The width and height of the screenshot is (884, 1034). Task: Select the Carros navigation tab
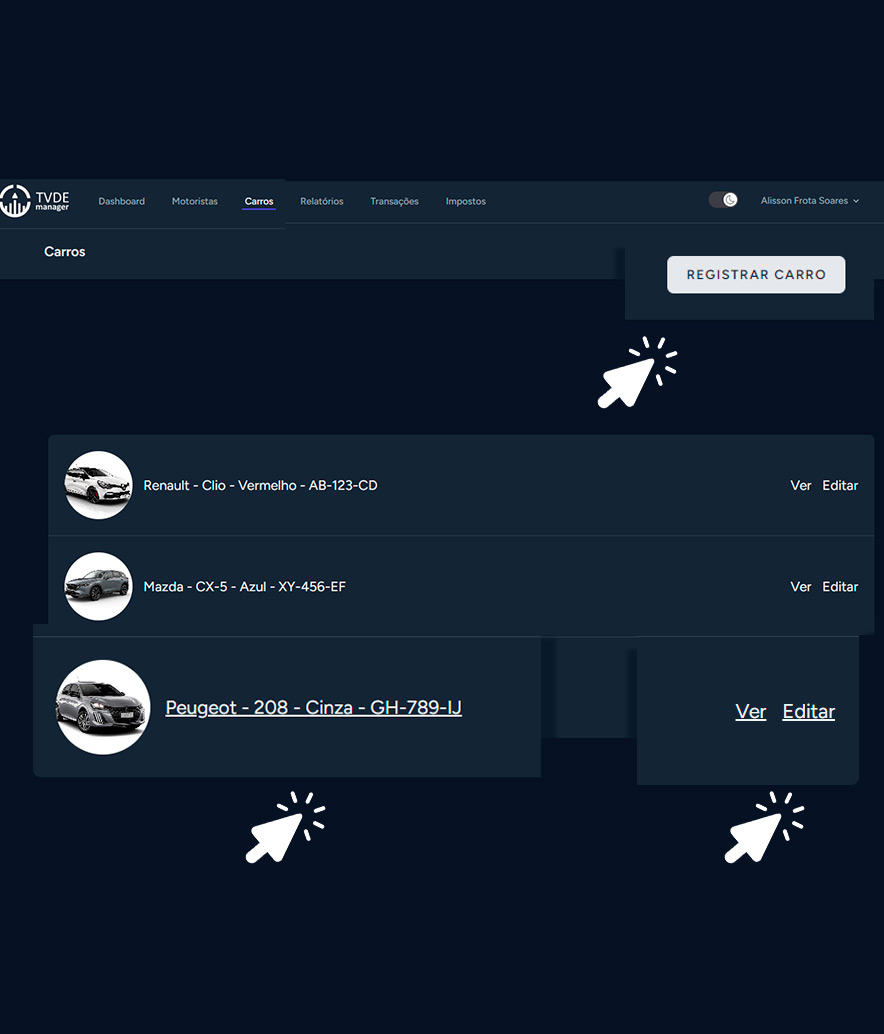259,201
